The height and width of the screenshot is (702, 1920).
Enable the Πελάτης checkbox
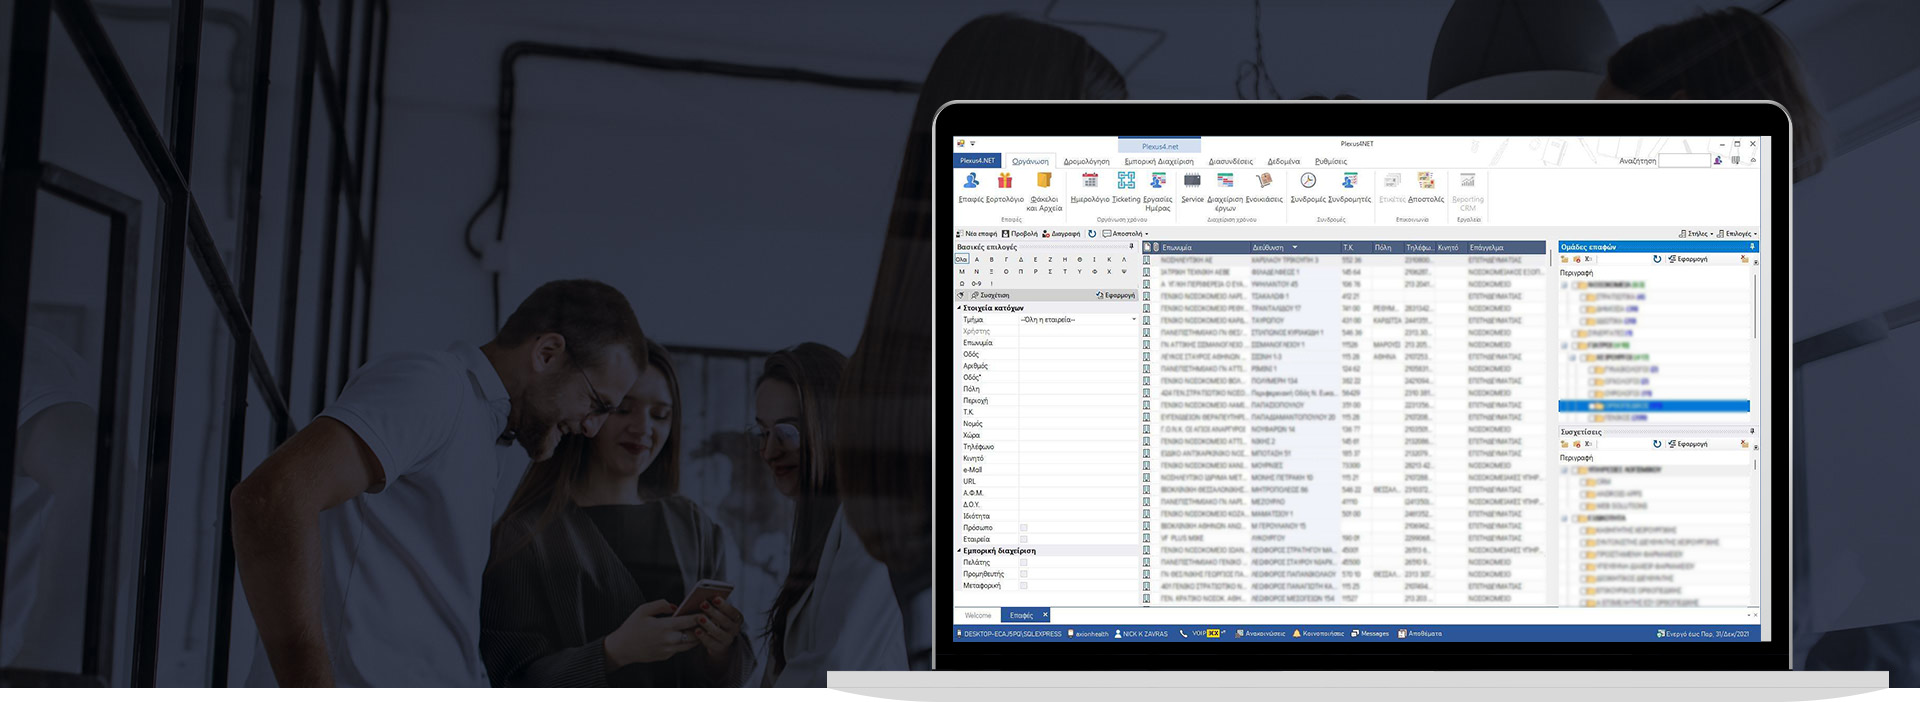[1023, 563]
